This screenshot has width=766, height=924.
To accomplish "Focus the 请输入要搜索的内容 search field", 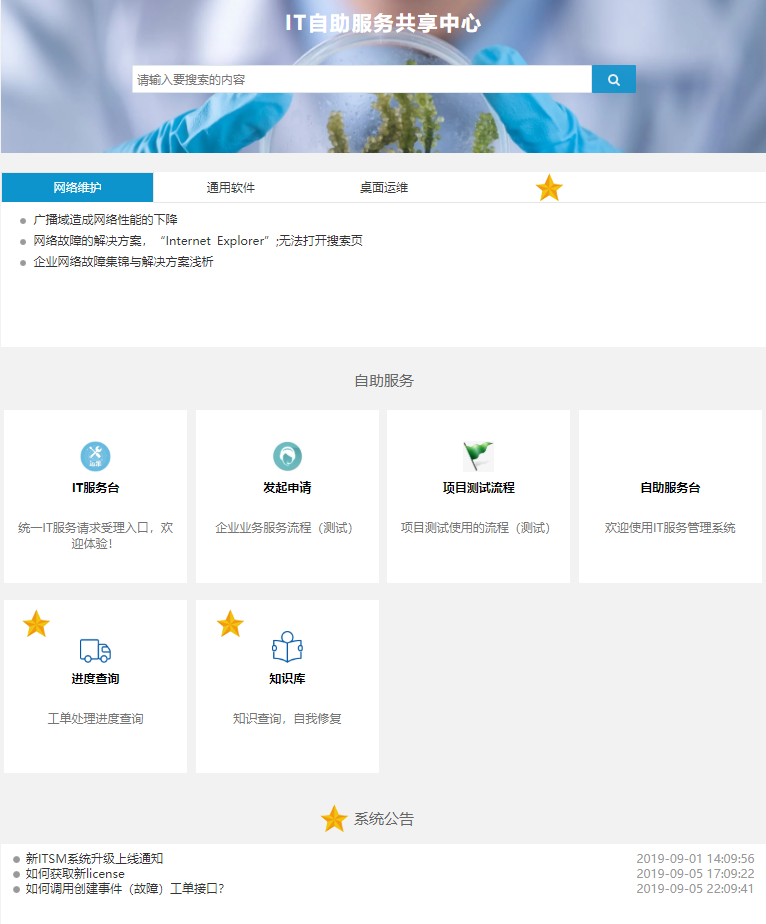I will coord(361,79).
